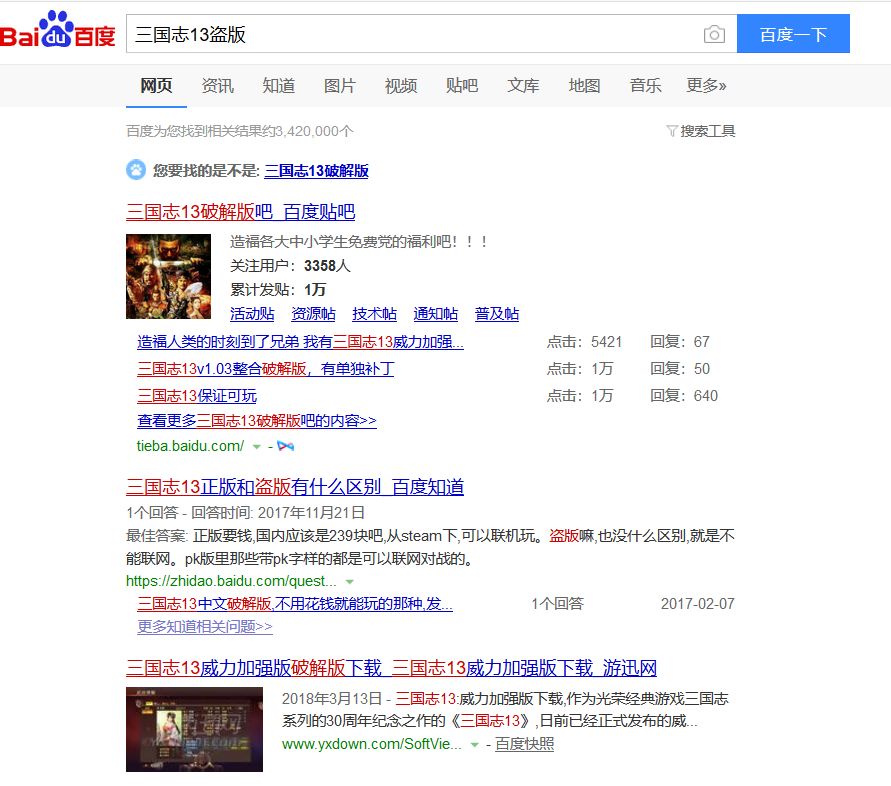Click the bowtie icon after tieba.baidu.com

[285, 447]
